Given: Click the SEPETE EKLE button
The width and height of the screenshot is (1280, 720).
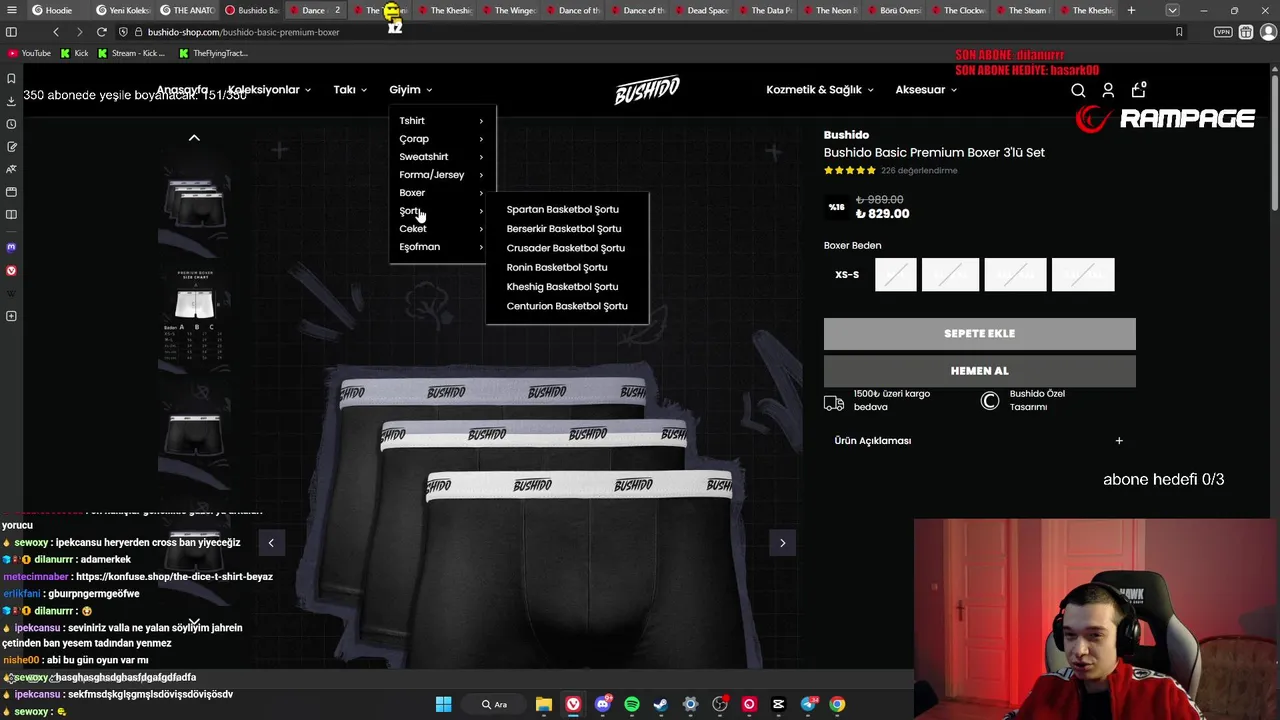Looking at the screenshot, I should click(979, 334).
